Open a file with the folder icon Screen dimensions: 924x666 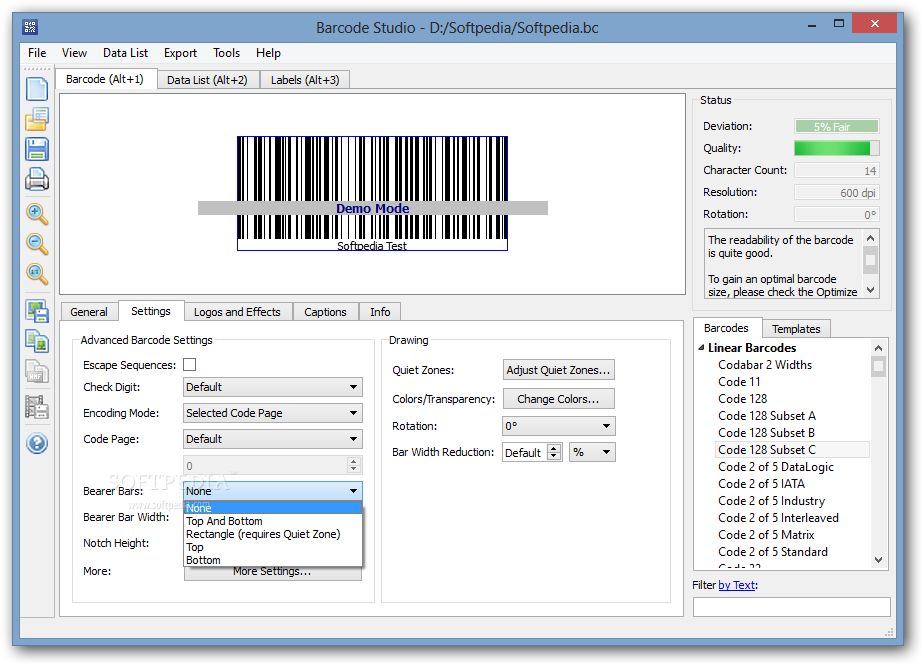pos(37,120)
